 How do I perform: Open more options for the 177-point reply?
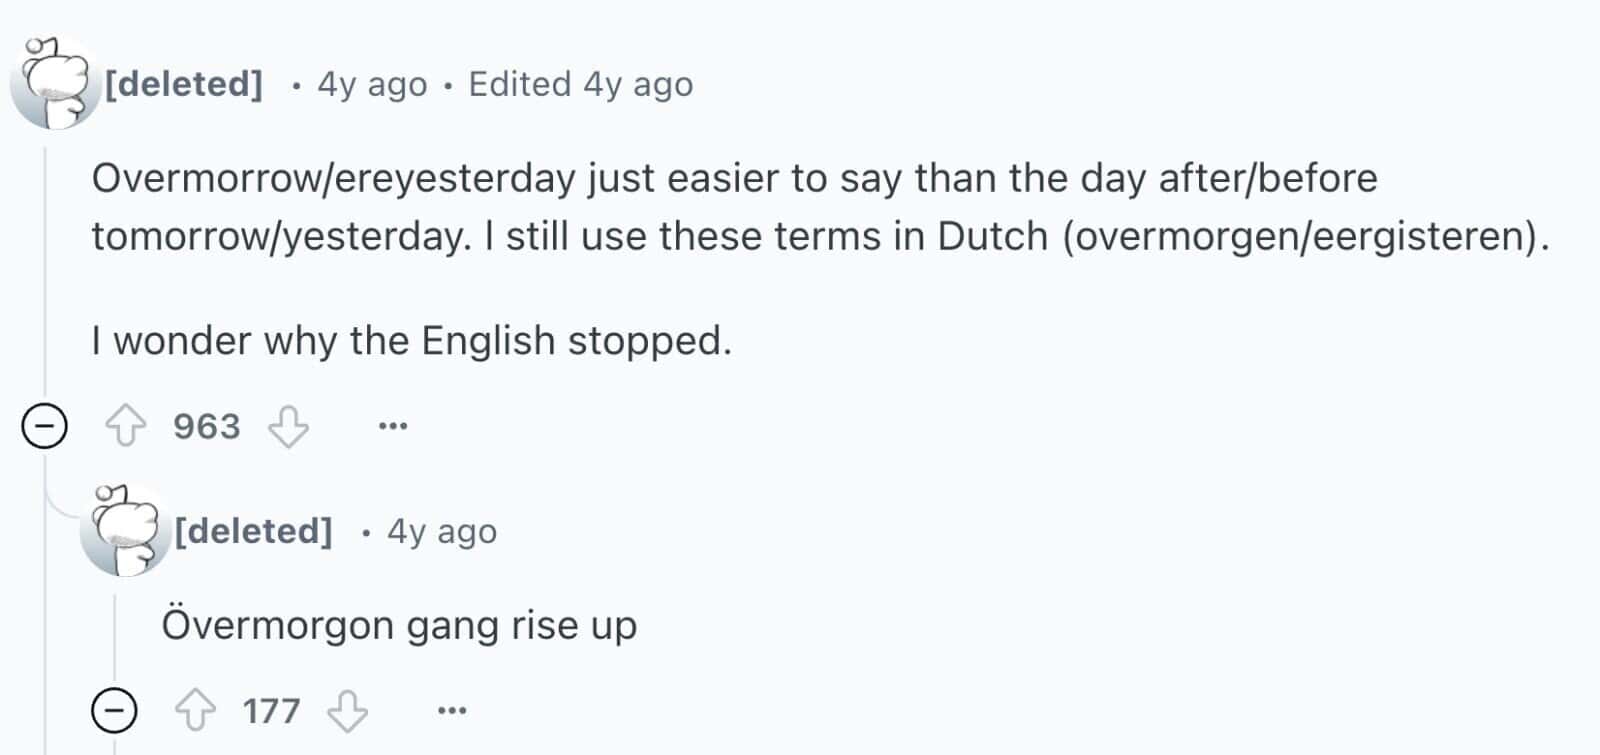click(452, 711)
